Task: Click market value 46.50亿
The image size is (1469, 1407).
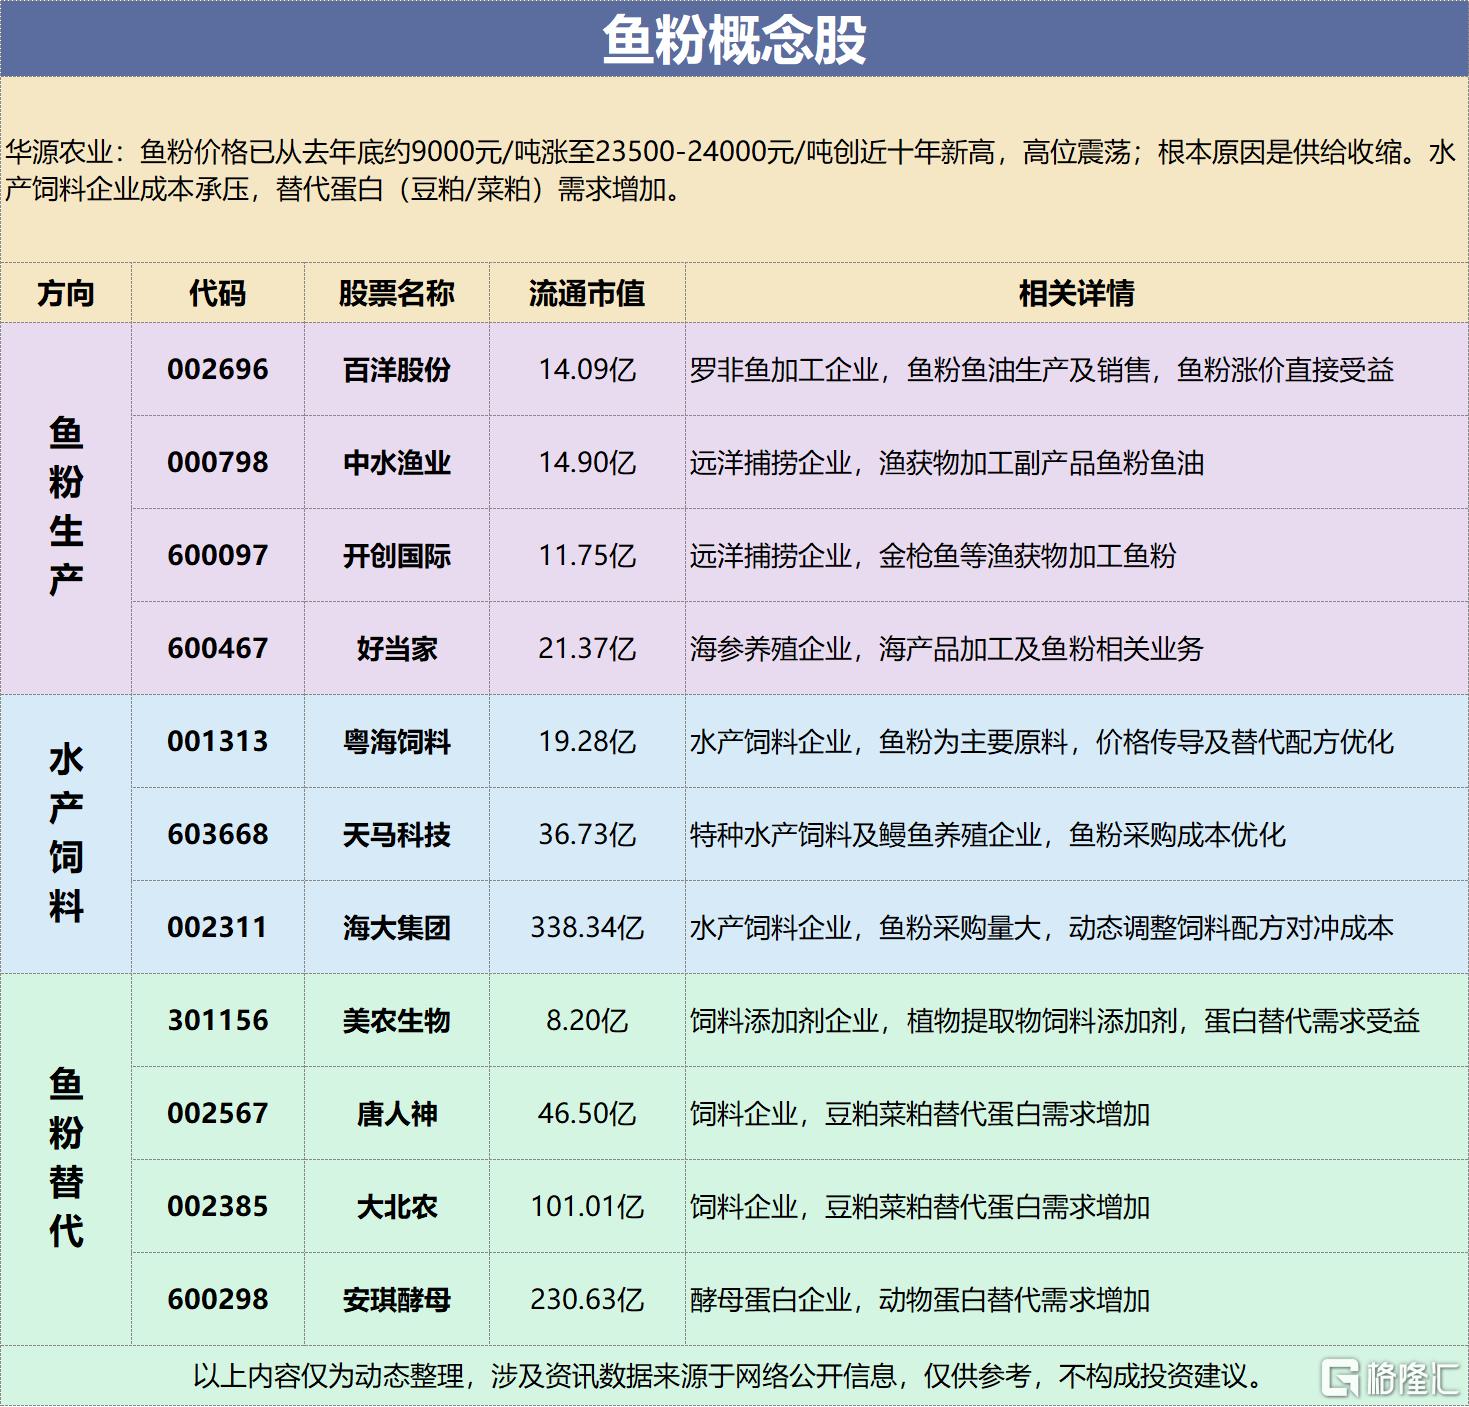Action: coord(587,1114)
